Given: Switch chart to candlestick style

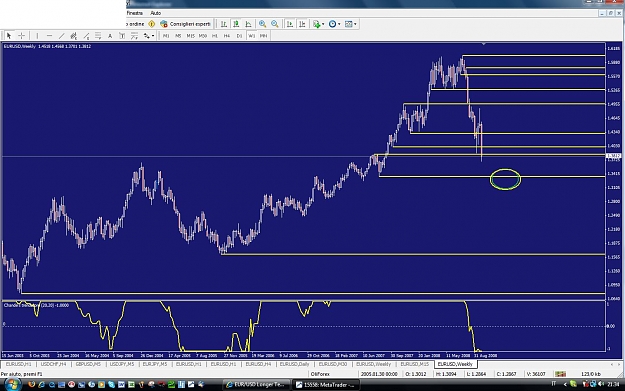Looking at the screenshot, I should click(236, 24).
